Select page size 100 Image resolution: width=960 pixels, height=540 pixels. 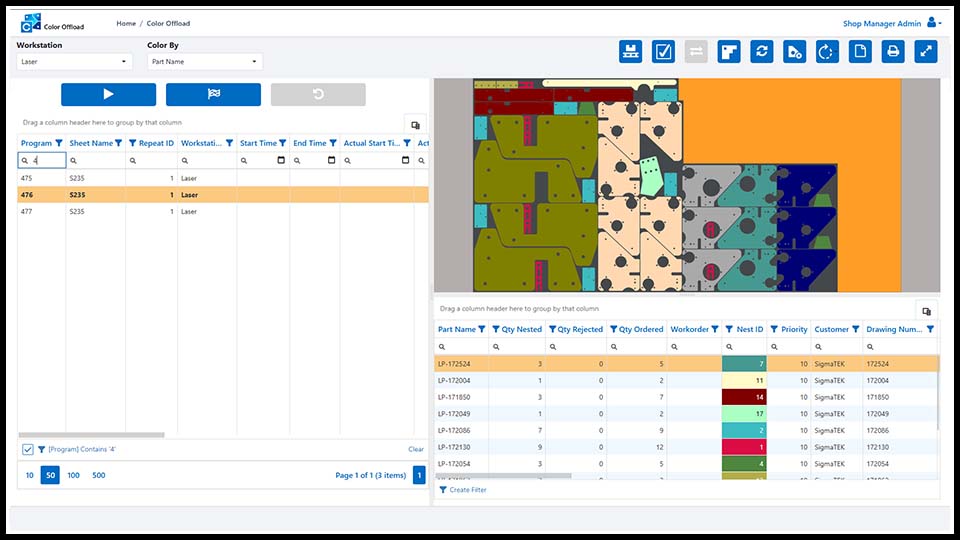73,476
